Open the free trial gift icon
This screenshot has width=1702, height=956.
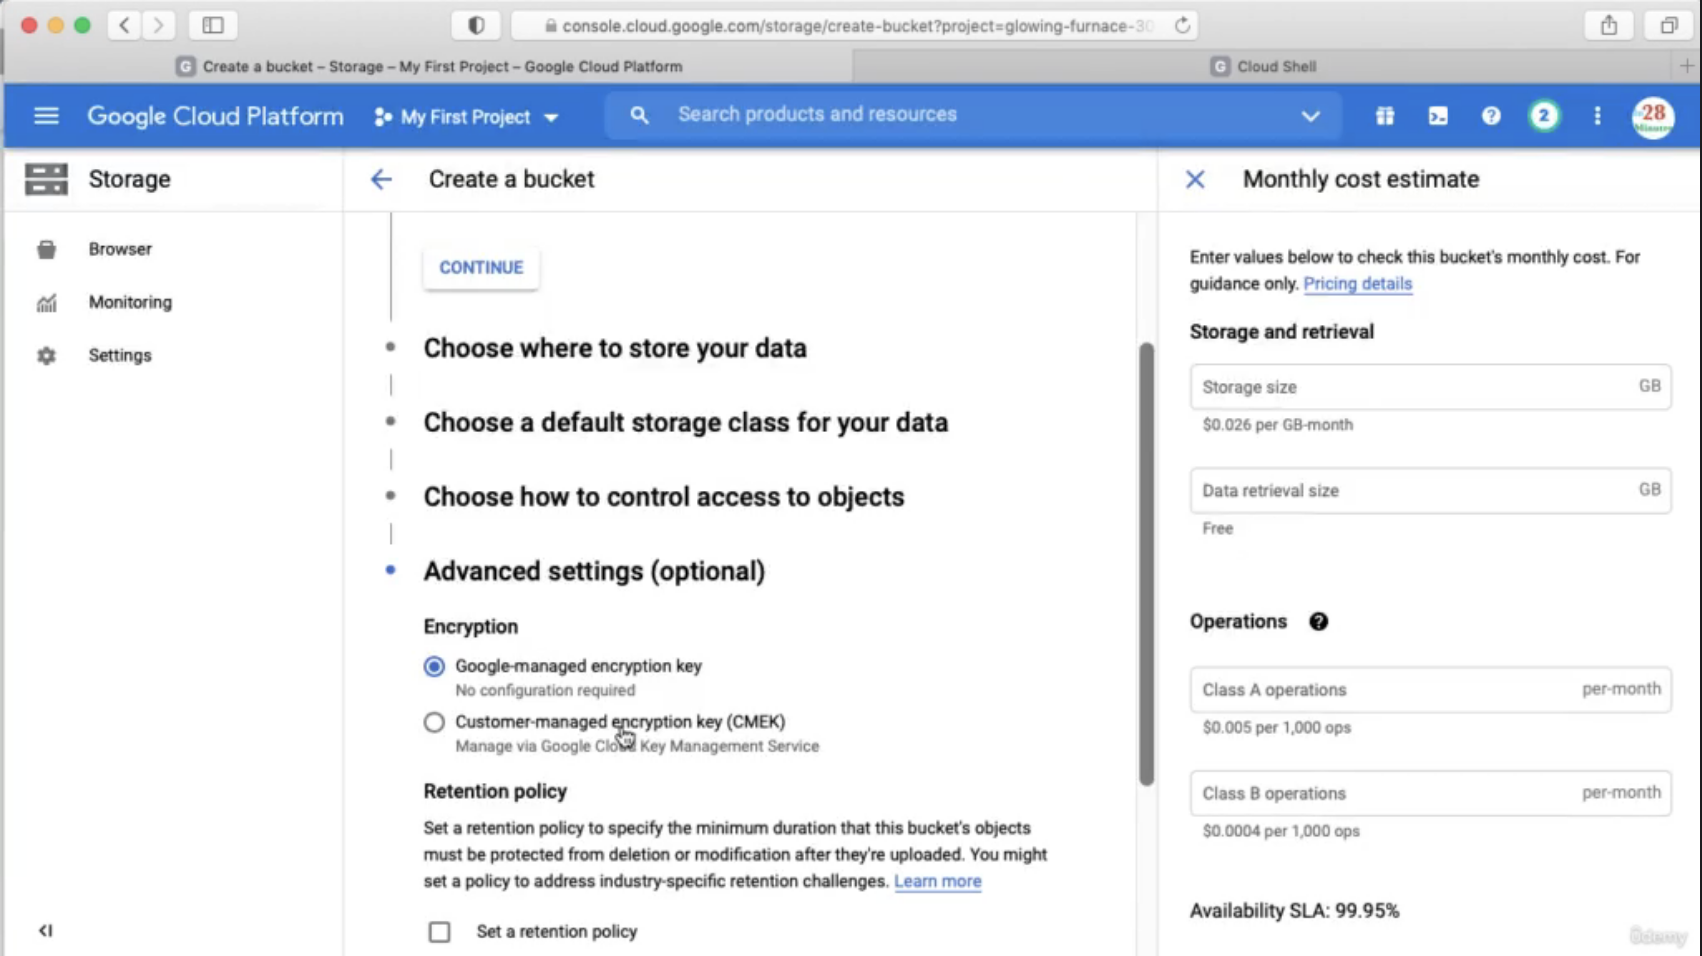pyautogui.click(x=1385, y=116)
